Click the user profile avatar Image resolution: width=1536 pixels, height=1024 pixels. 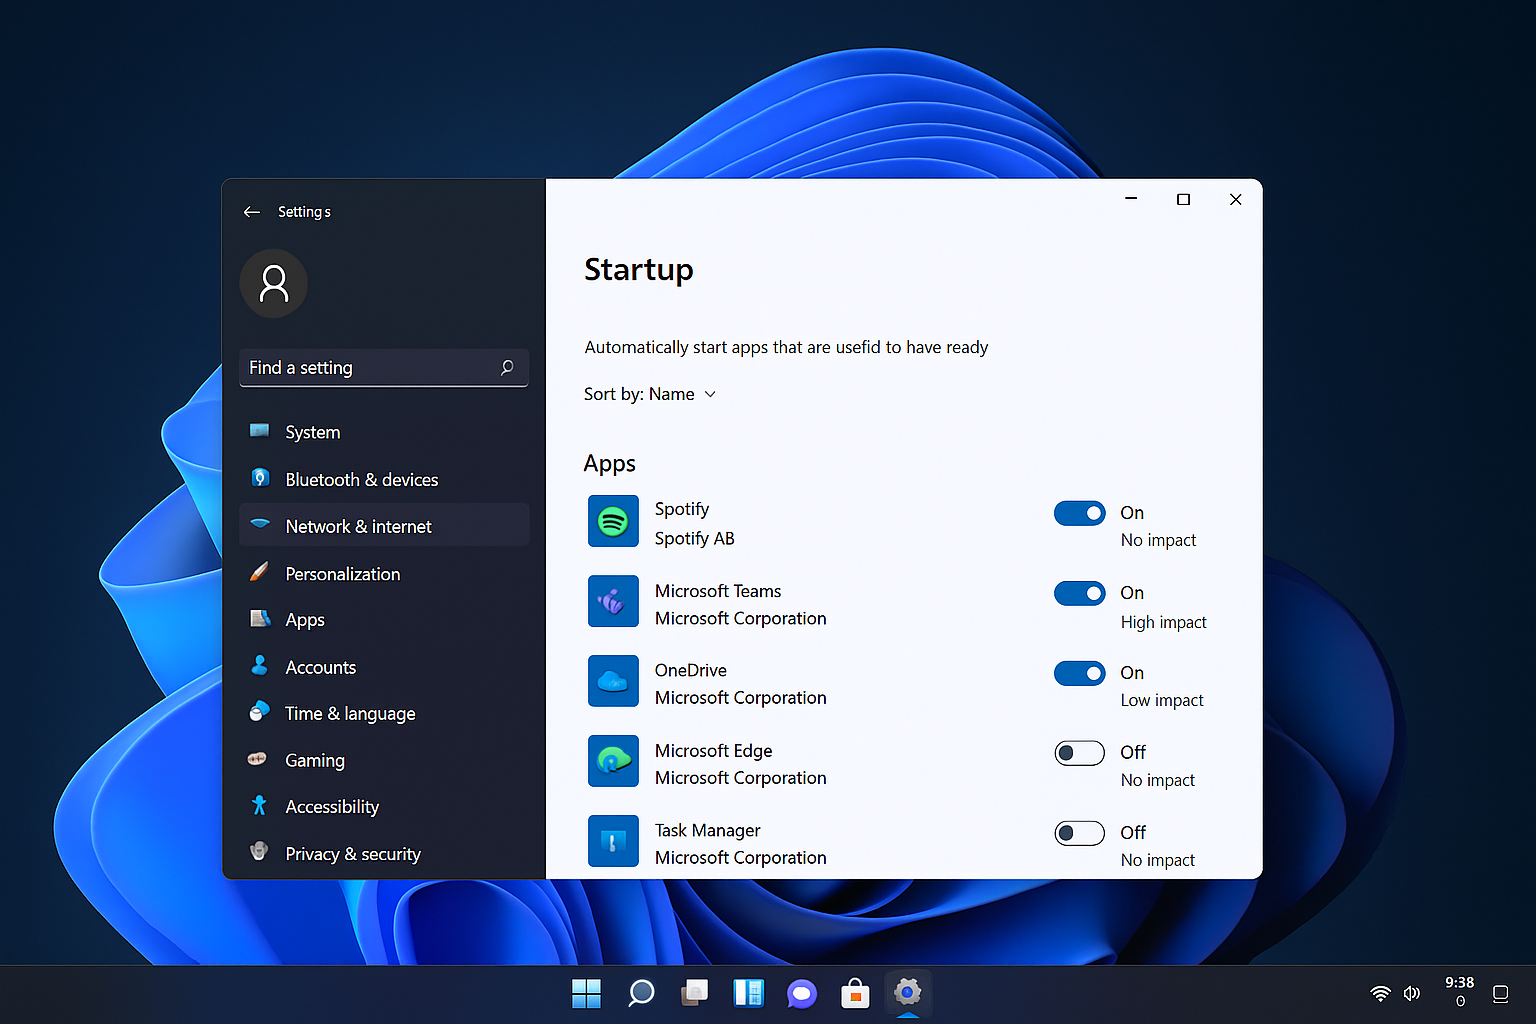point(273,284)
